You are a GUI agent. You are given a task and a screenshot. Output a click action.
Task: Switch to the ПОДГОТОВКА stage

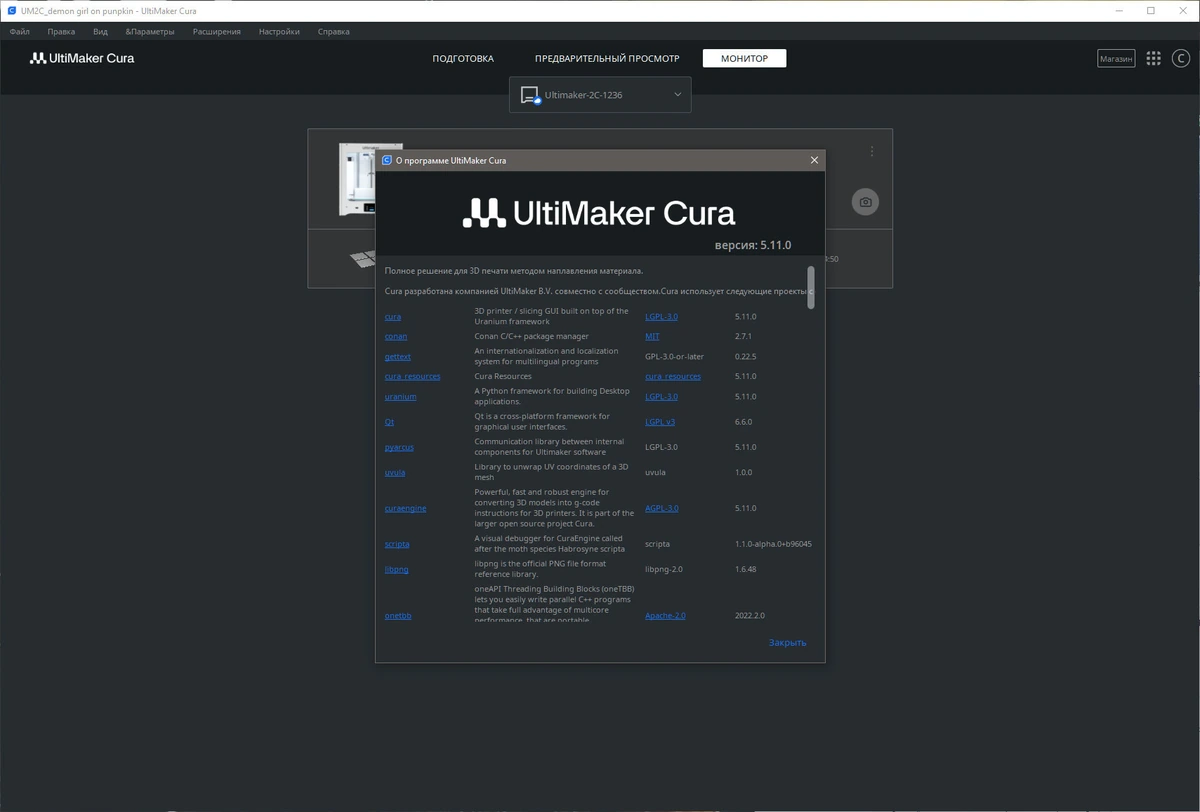coord(463,59)
